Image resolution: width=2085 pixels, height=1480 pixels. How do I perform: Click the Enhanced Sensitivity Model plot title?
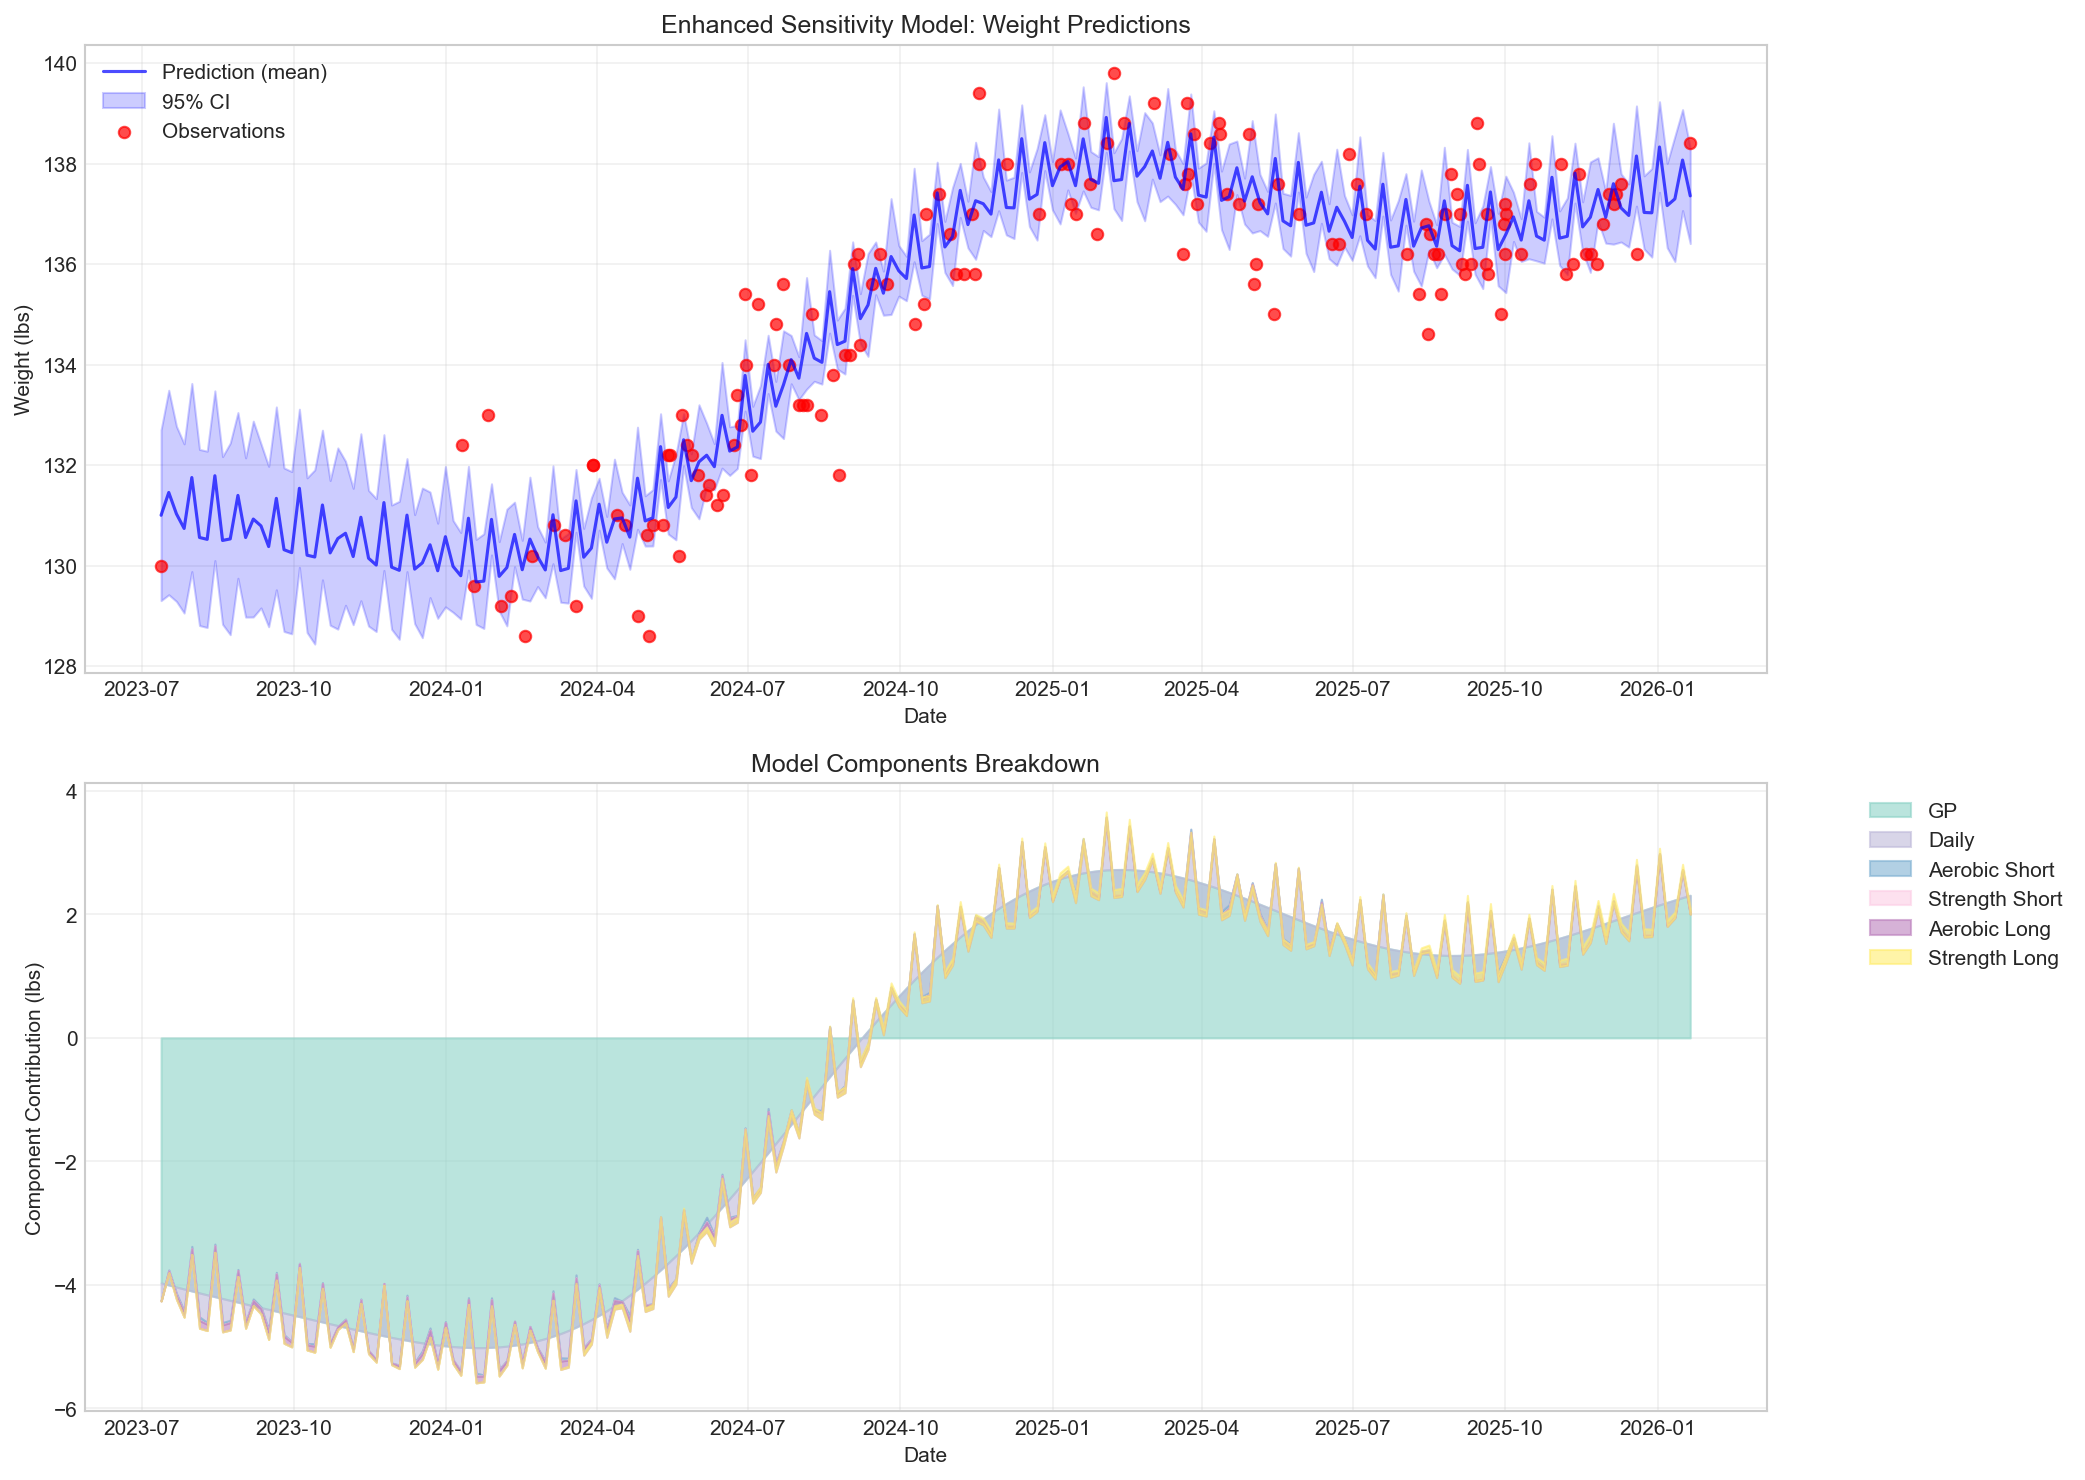pyautogui.click(x=925, y=25)
